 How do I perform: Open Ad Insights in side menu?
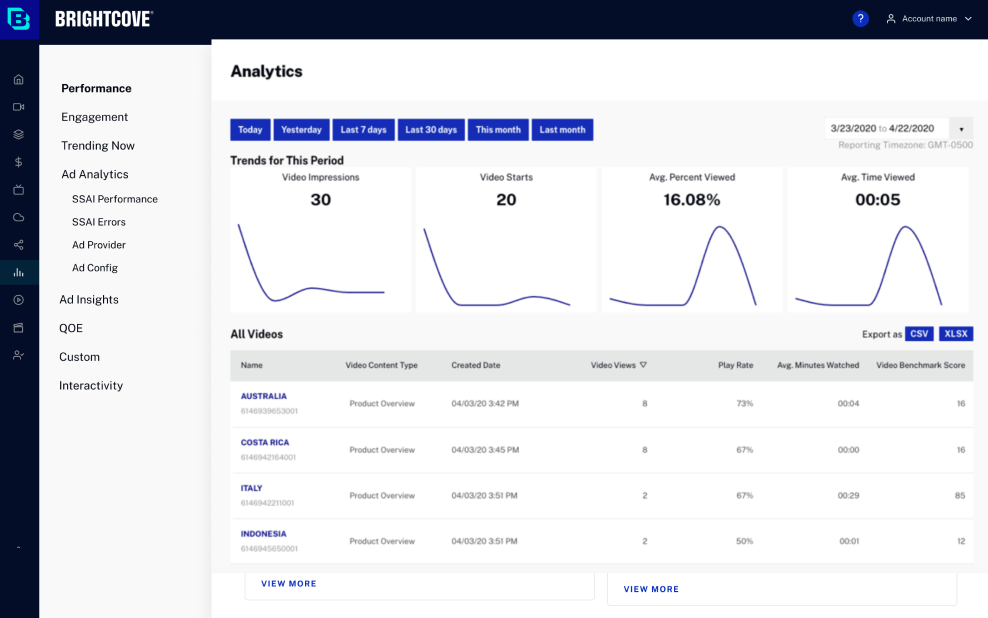click(x=89, y=300)
